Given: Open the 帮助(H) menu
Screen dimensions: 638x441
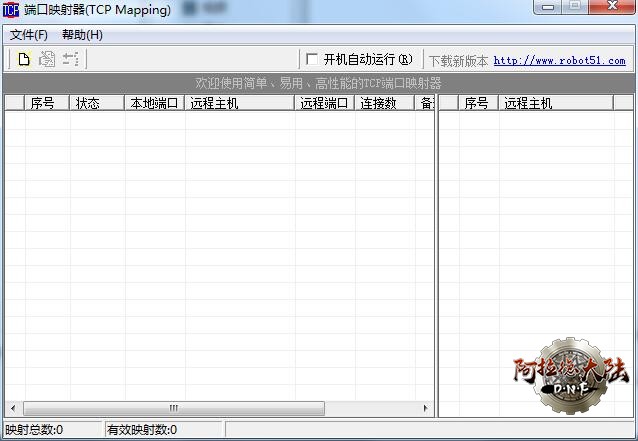Looking at the screenshot, I should point(82,35).
